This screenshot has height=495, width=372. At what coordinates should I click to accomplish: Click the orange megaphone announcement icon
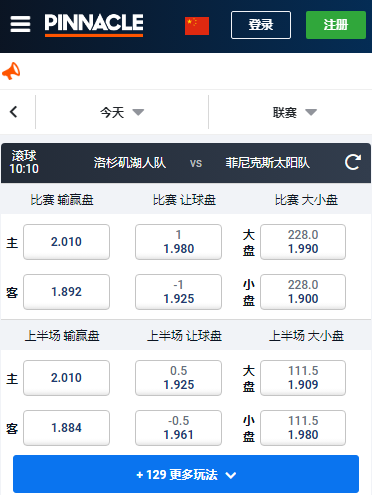[11, 71]
